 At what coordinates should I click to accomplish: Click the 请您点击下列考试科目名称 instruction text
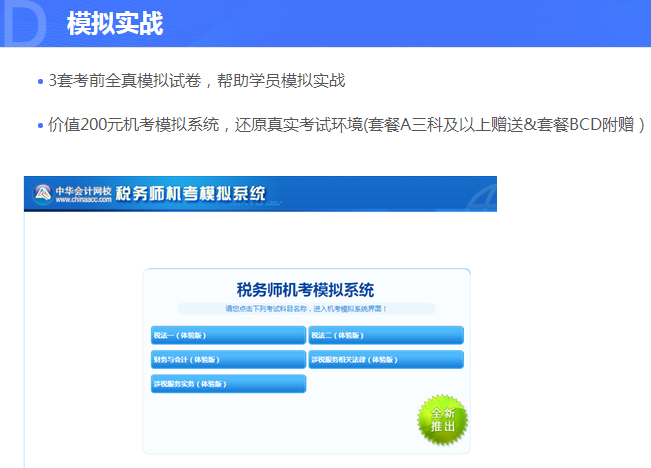[306, 309]
